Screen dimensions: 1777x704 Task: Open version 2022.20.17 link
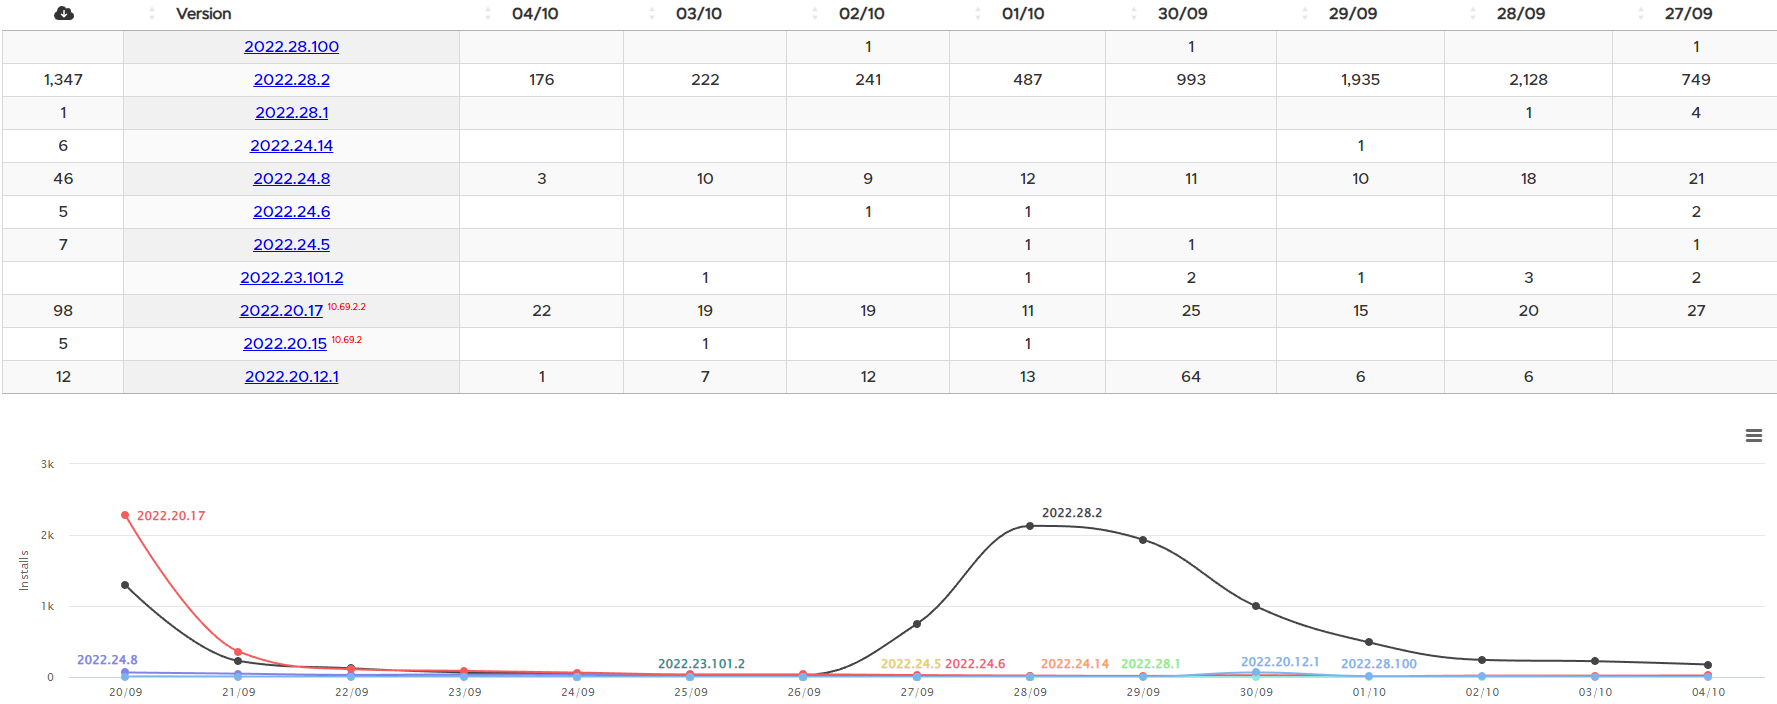point(281,311)
